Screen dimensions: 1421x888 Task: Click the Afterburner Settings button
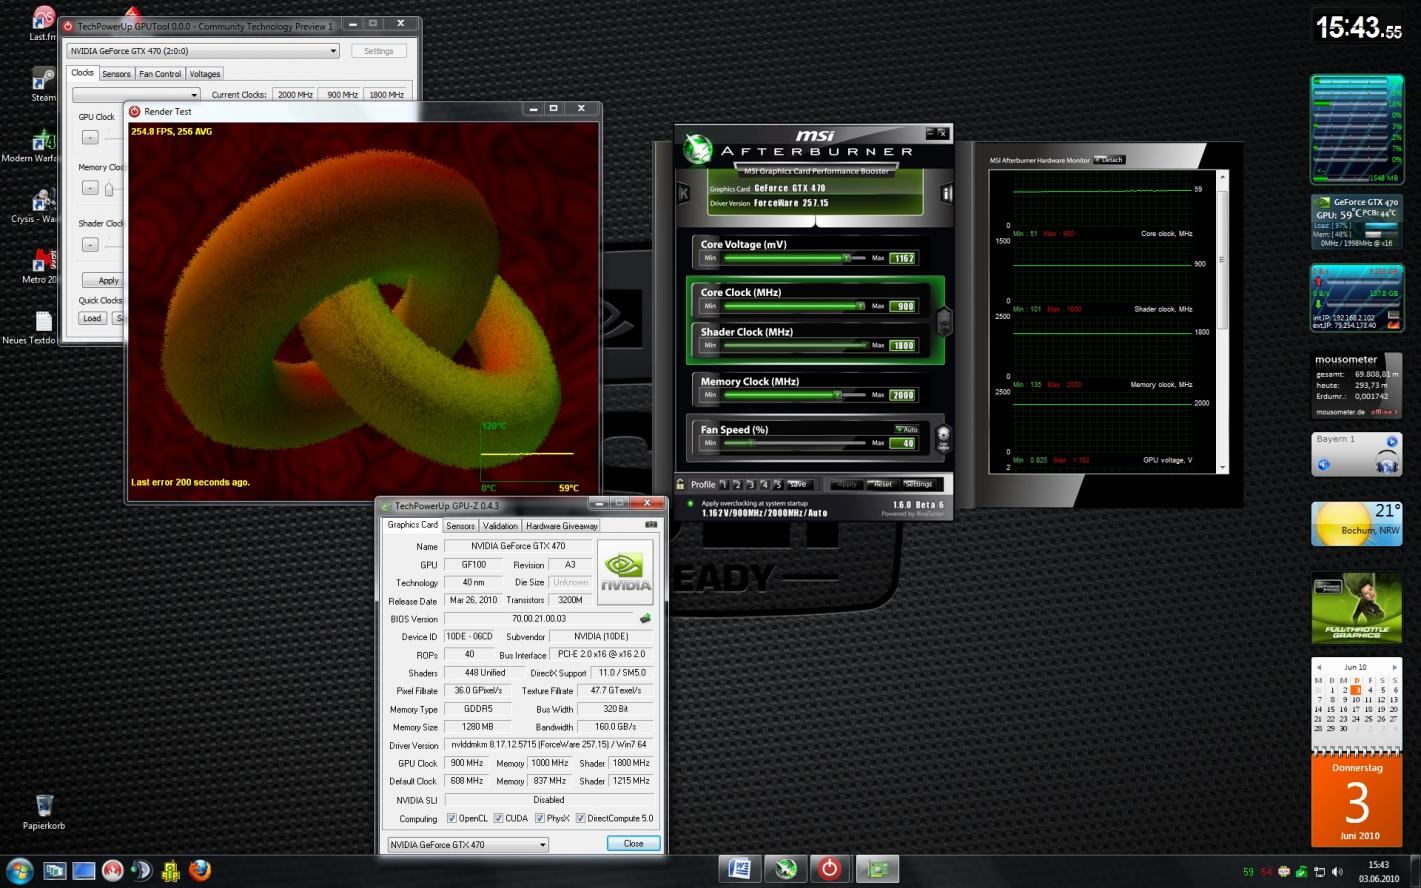918,484
